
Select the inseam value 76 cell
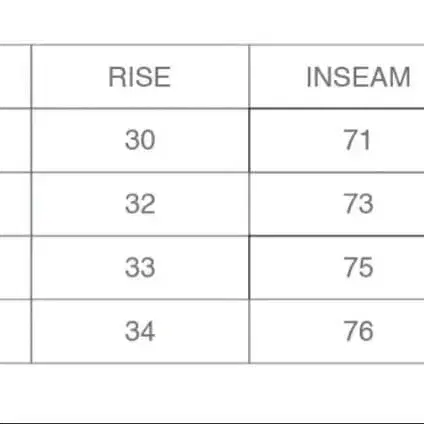337,331
